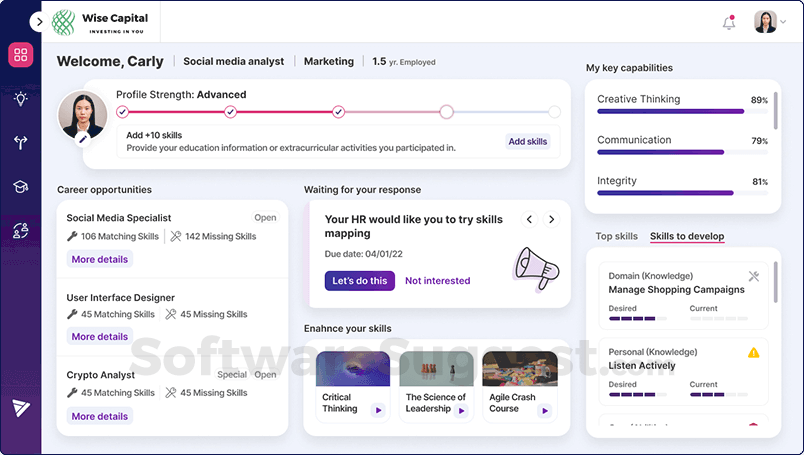This screenshot has width=804, height=455.
Task: Click the yellow warning icon on Listen Actively
Action: pos(753,353)
